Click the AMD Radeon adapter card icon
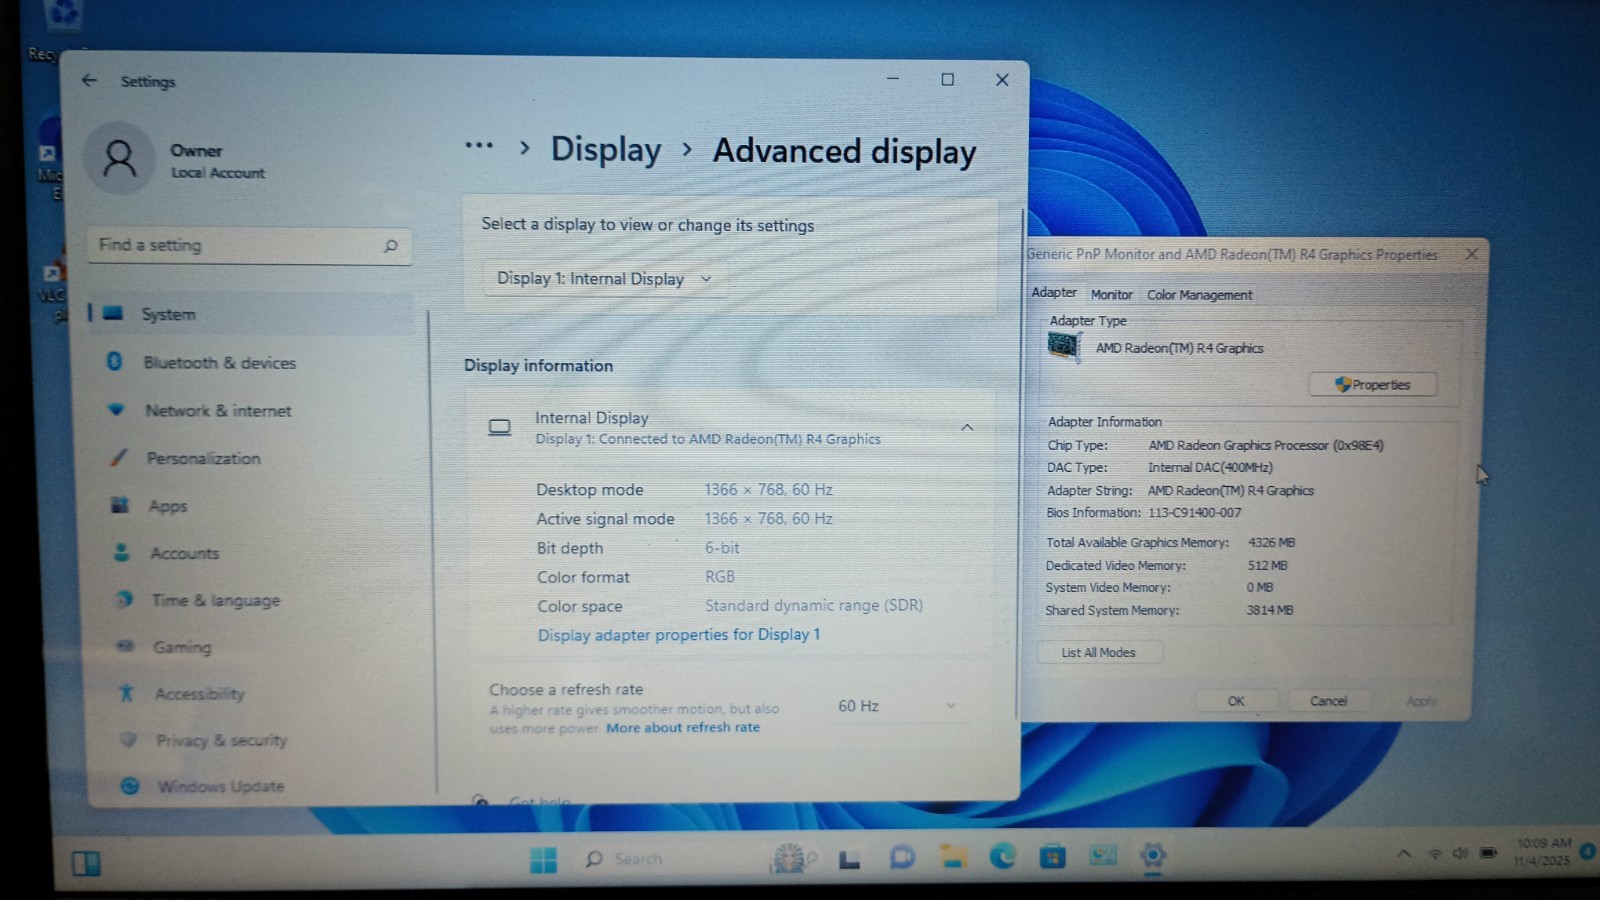This screenshot has height=900, width=1600. [1064, 347]
